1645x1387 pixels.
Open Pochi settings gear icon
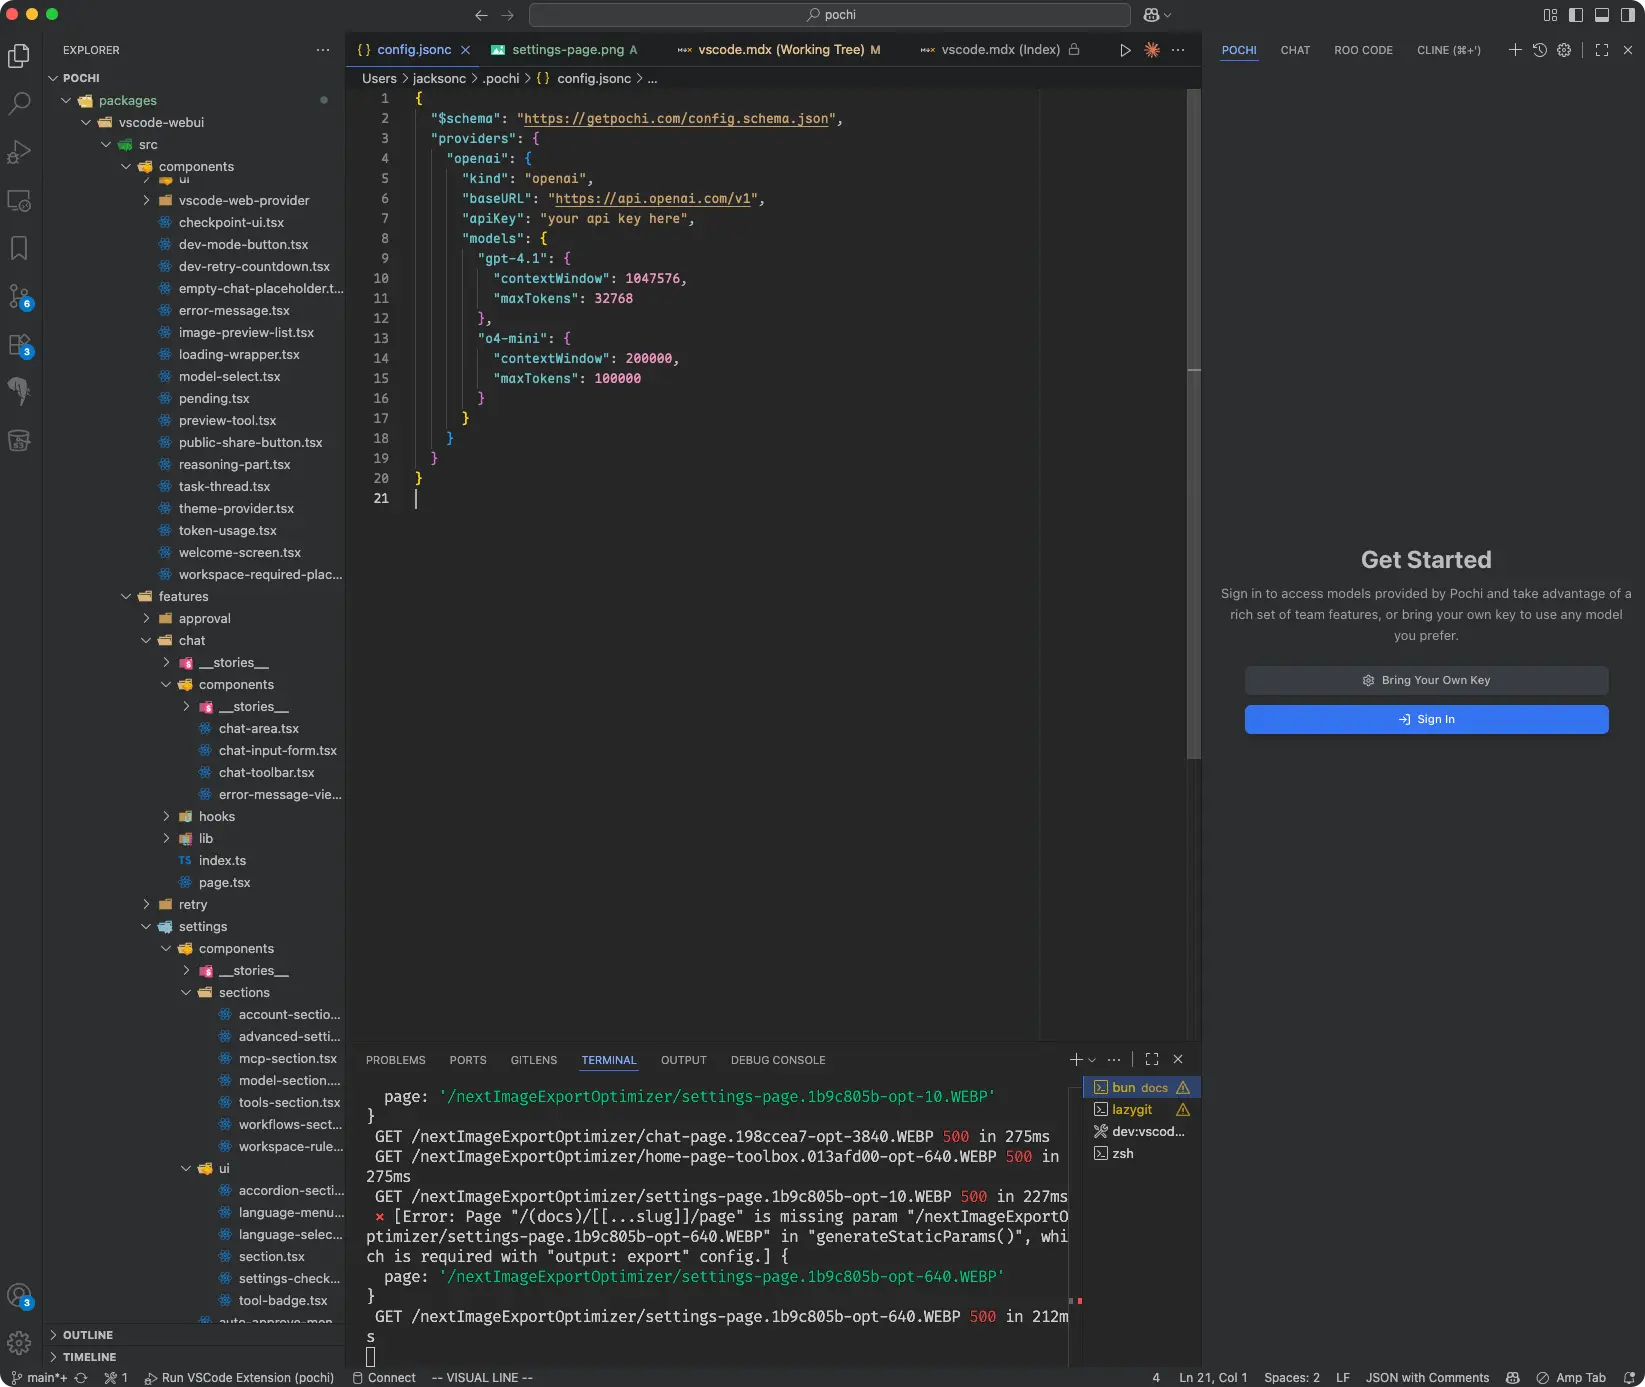tap(1564, 50)
